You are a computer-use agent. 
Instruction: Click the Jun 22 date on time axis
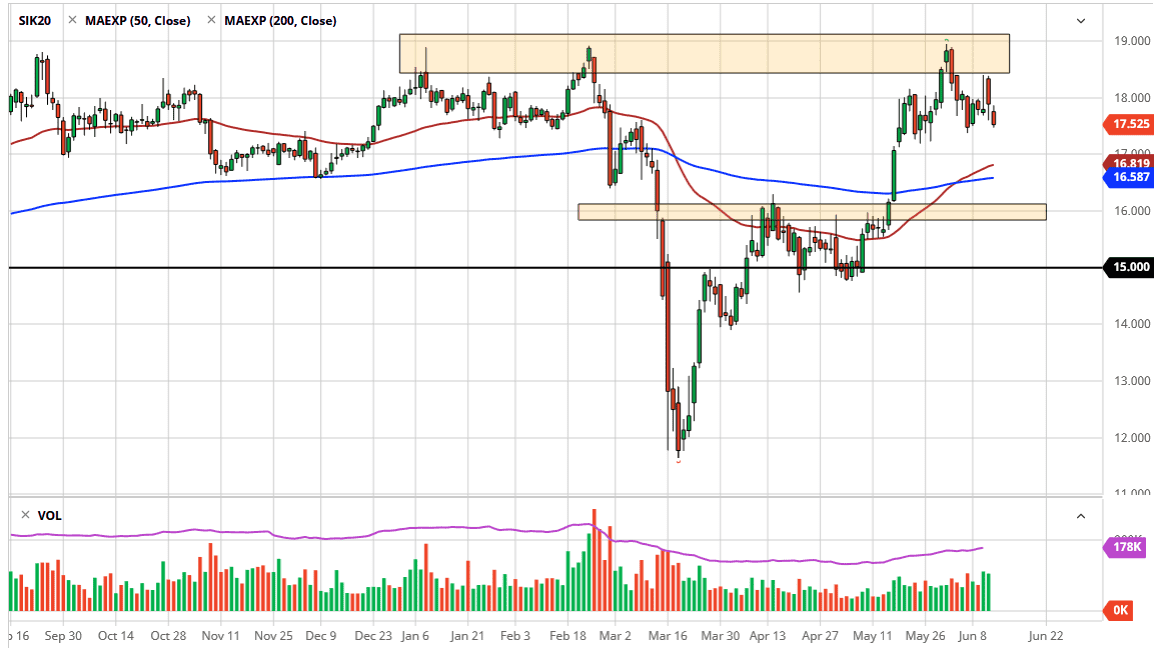click(x=1044, y=635)
